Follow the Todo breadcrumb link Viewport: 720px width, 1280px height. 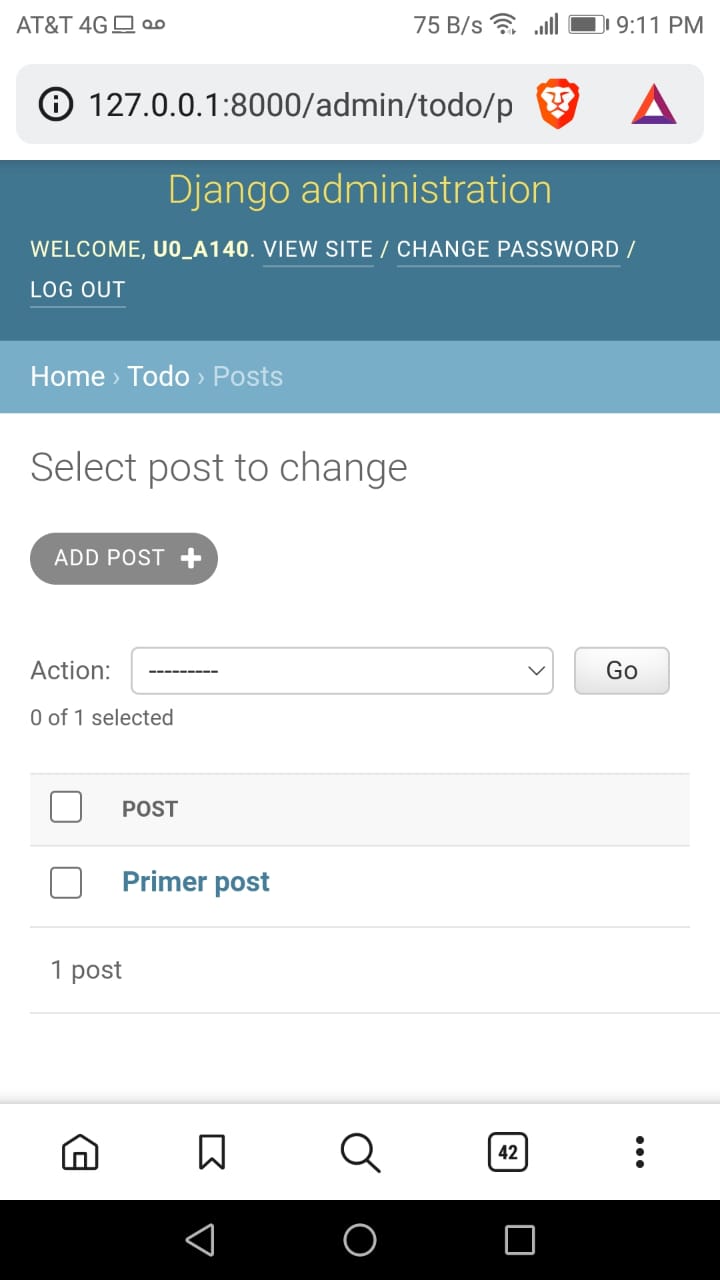(x=158, y=376)
